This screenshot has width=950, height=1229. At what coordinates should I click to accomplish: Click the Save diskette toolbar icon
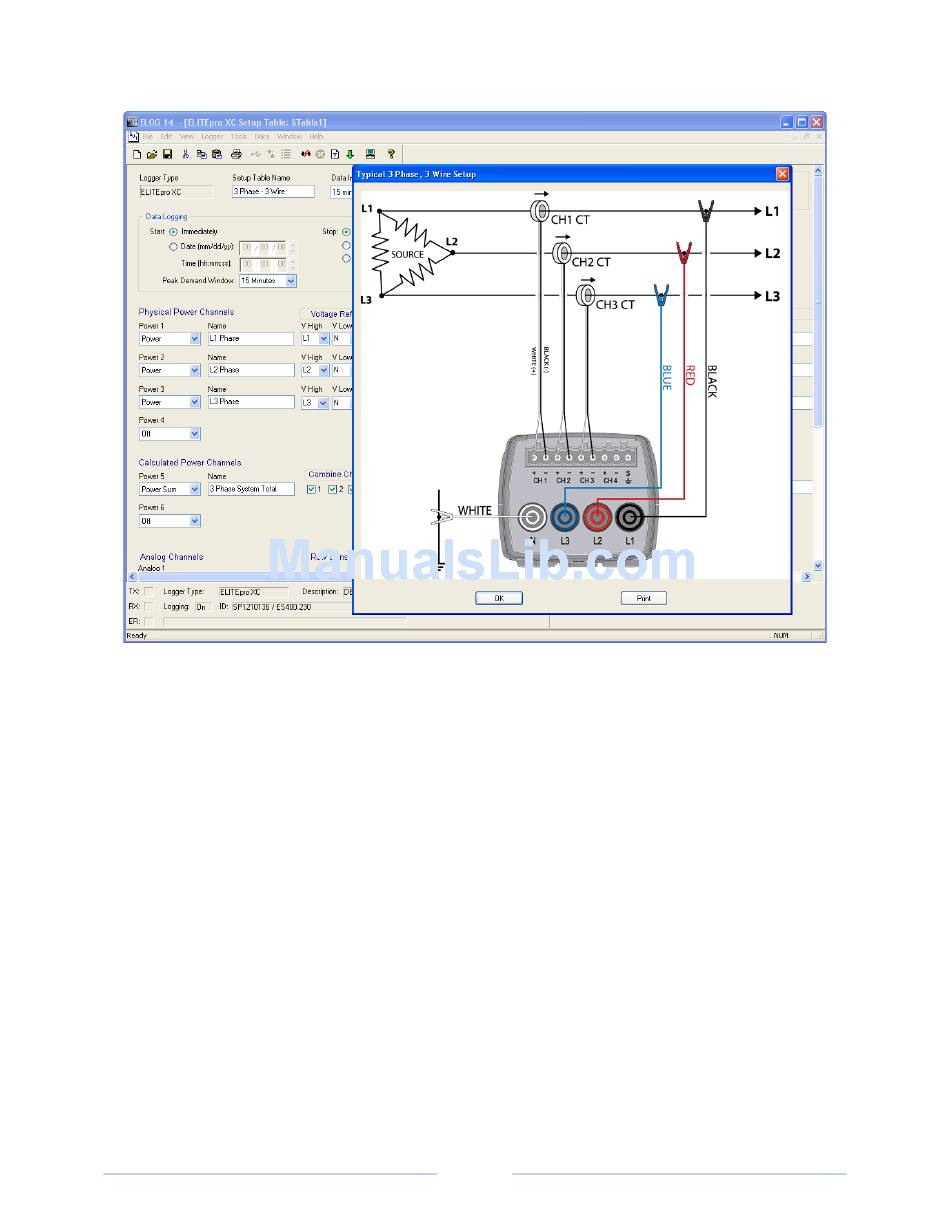pyautogui.click(x=168, y=155)
